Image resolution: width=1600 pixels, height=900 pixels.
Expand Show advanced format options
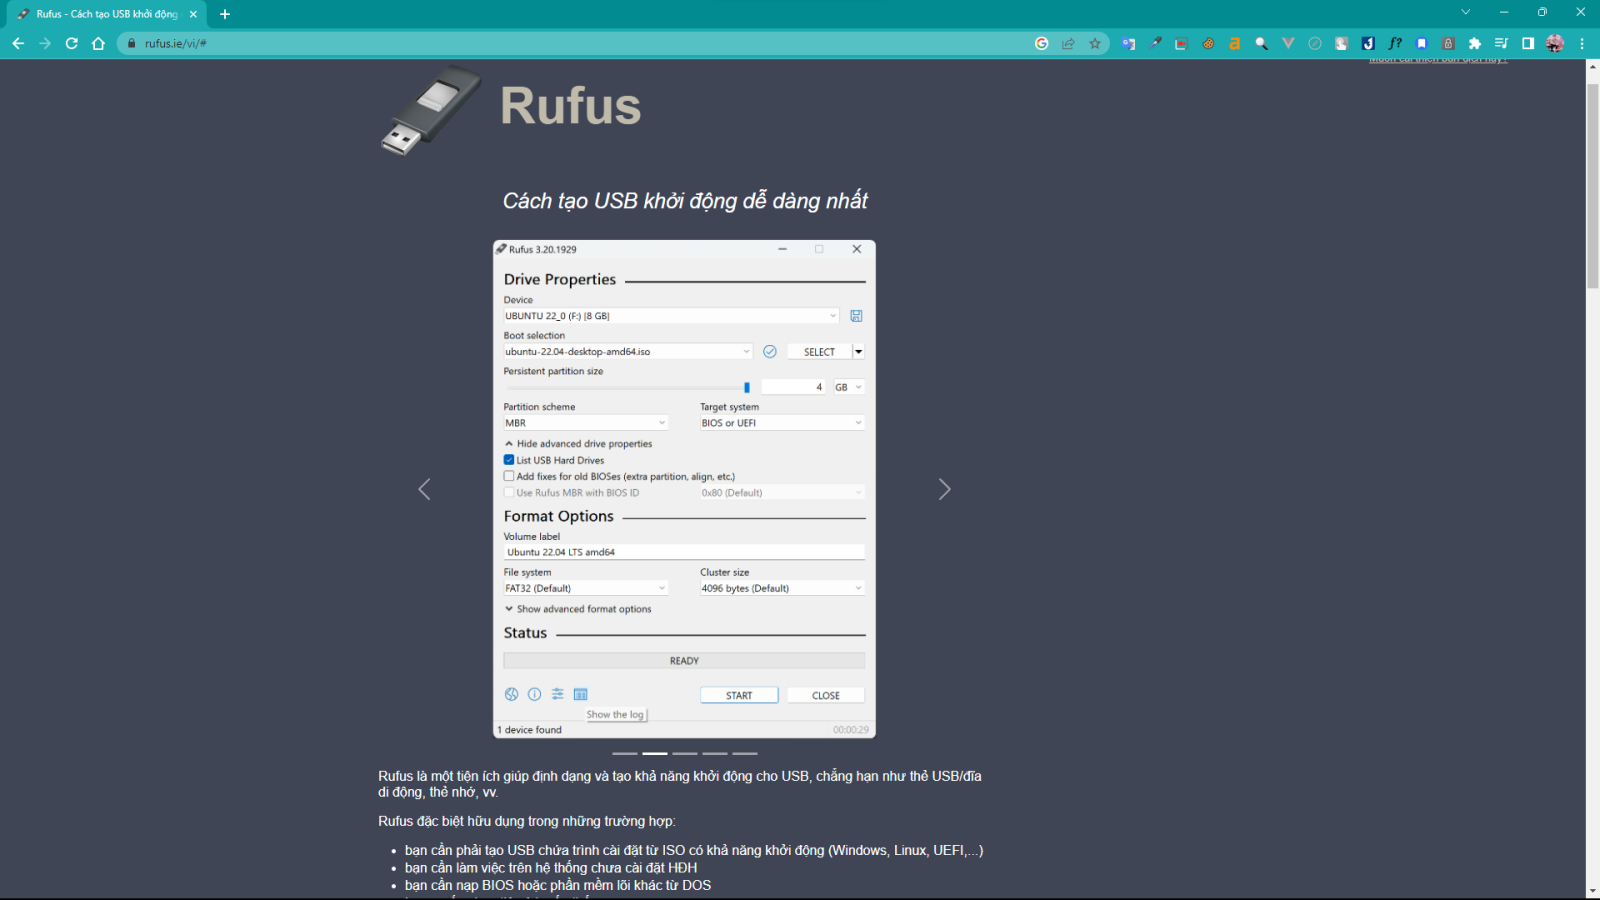578,609
